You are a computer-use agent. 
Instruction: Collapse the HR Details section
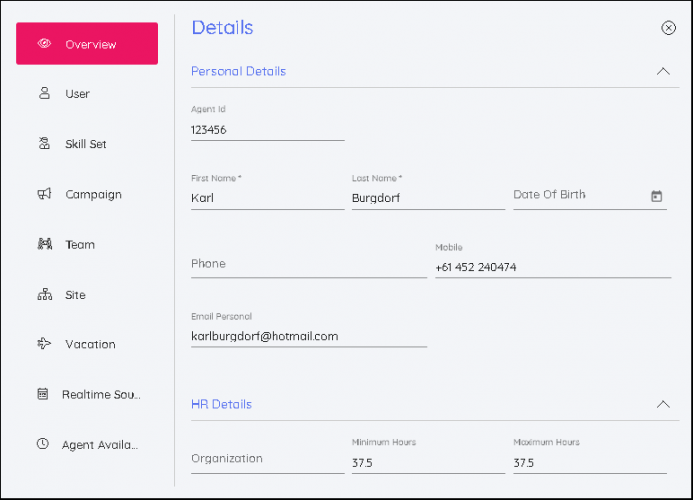[x=662, y=404]
